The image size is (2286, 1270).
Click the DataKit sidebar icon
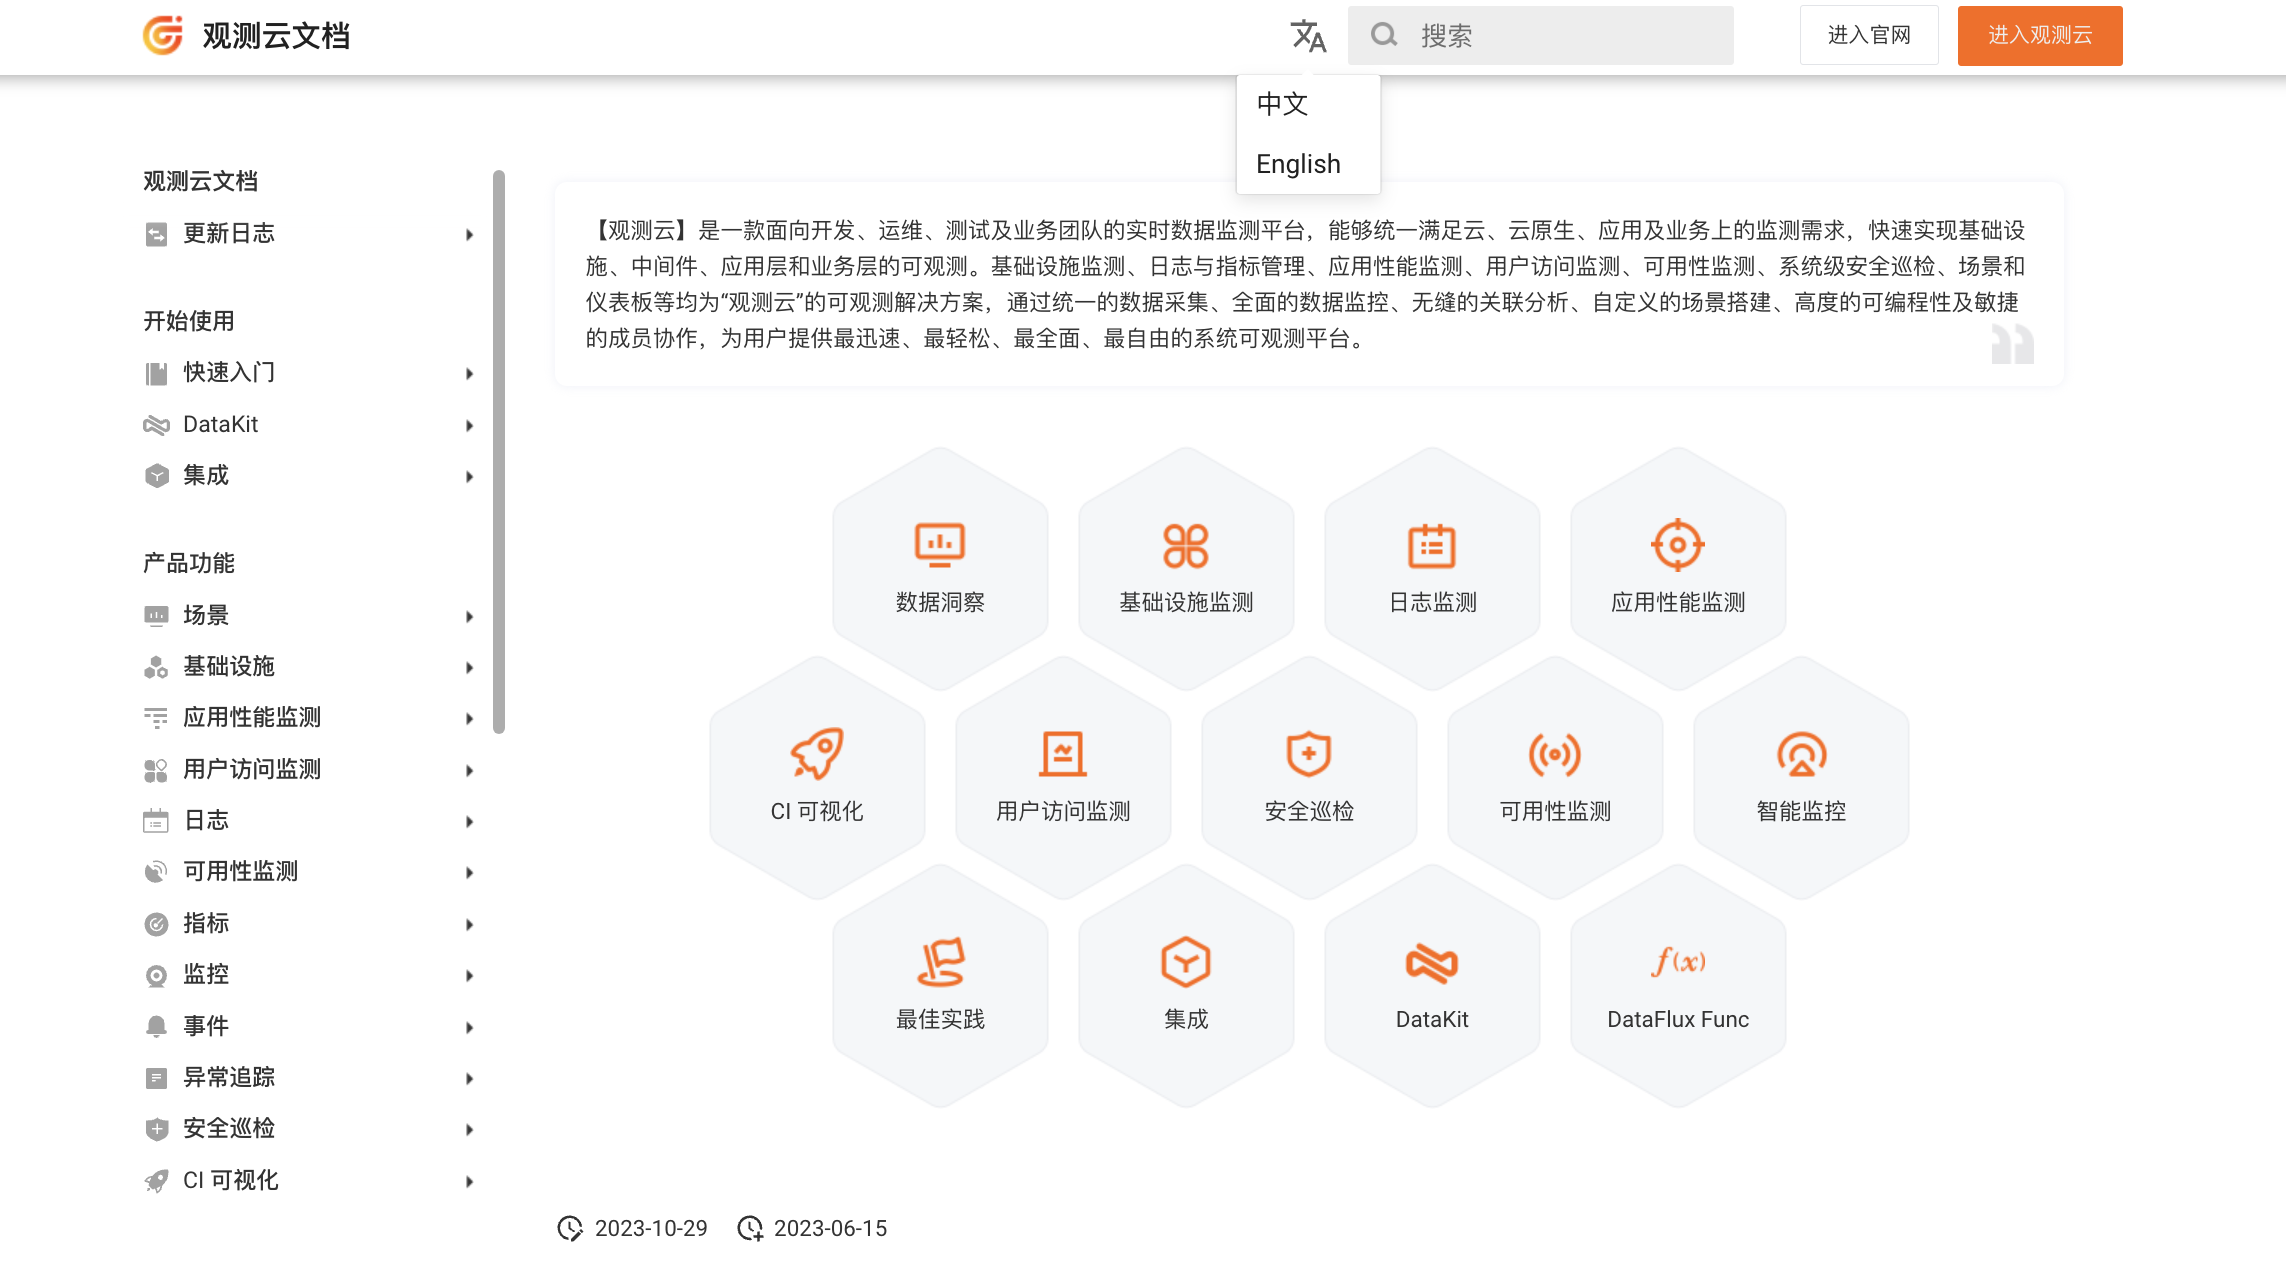click(156, 425)
